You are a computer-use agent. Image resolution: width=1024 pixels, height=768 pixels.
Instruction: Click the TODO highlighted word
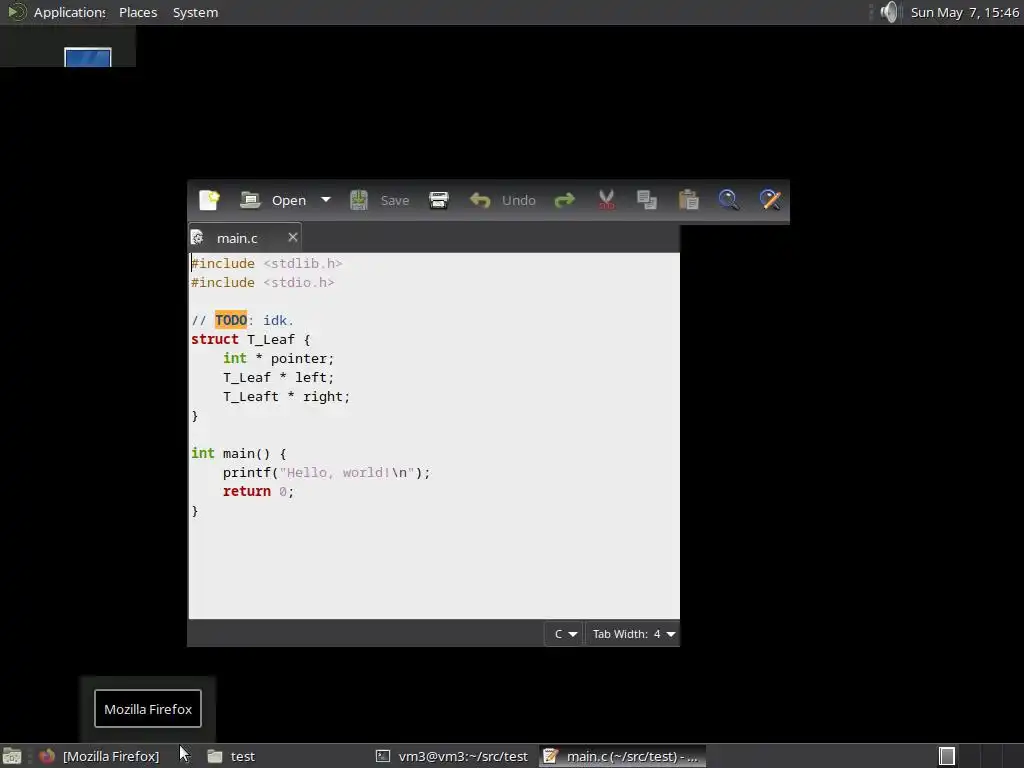231,320
